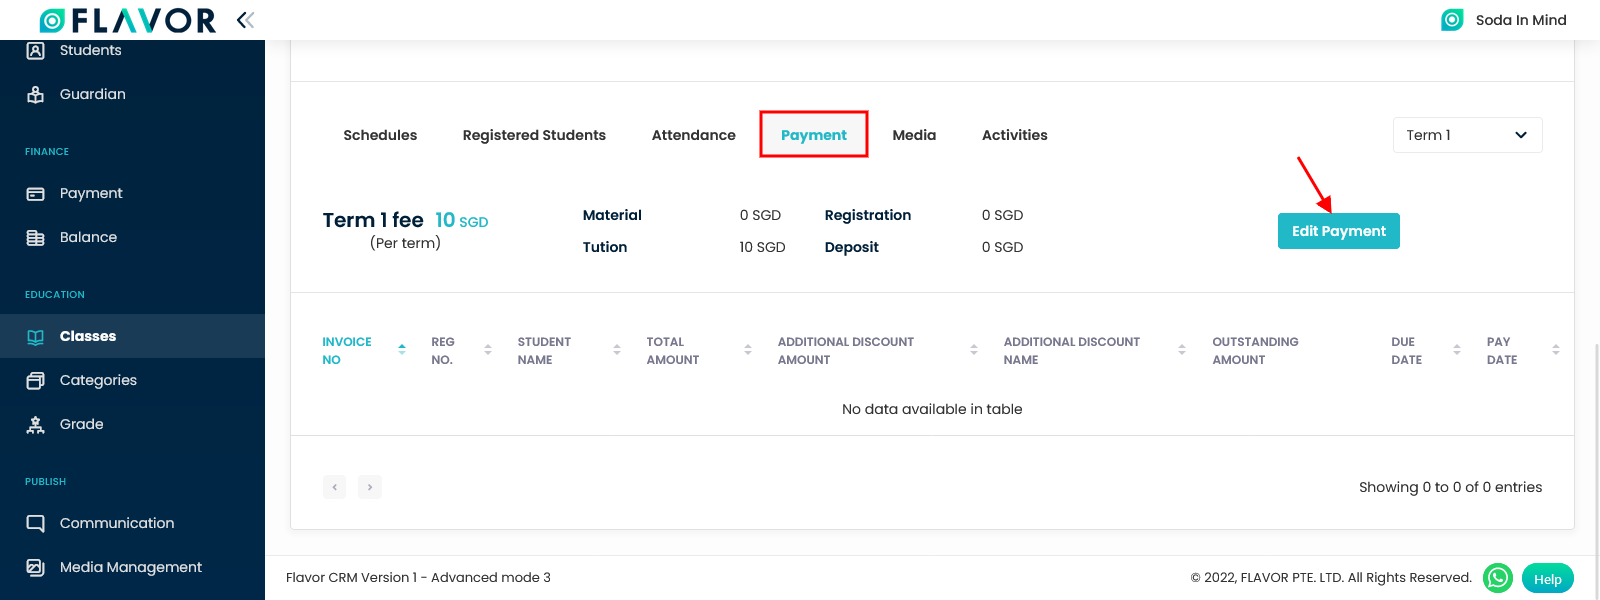Click the Classes book icon

(x=36, y=336)
